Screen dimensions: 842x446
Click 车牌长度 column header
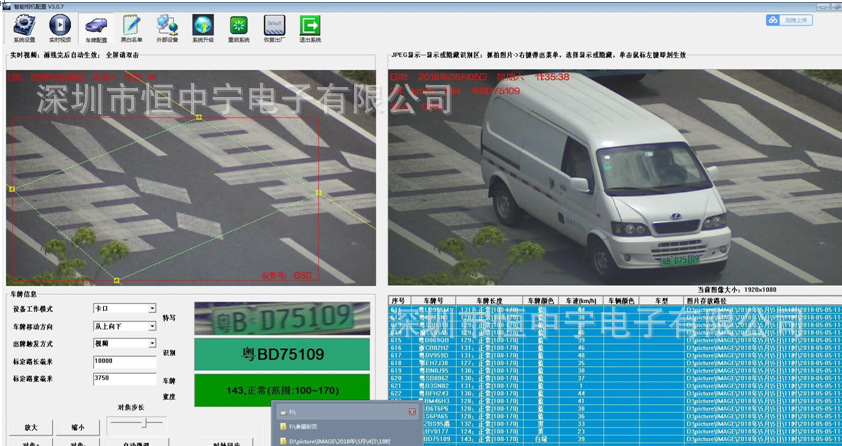click(x=490, y=301)
